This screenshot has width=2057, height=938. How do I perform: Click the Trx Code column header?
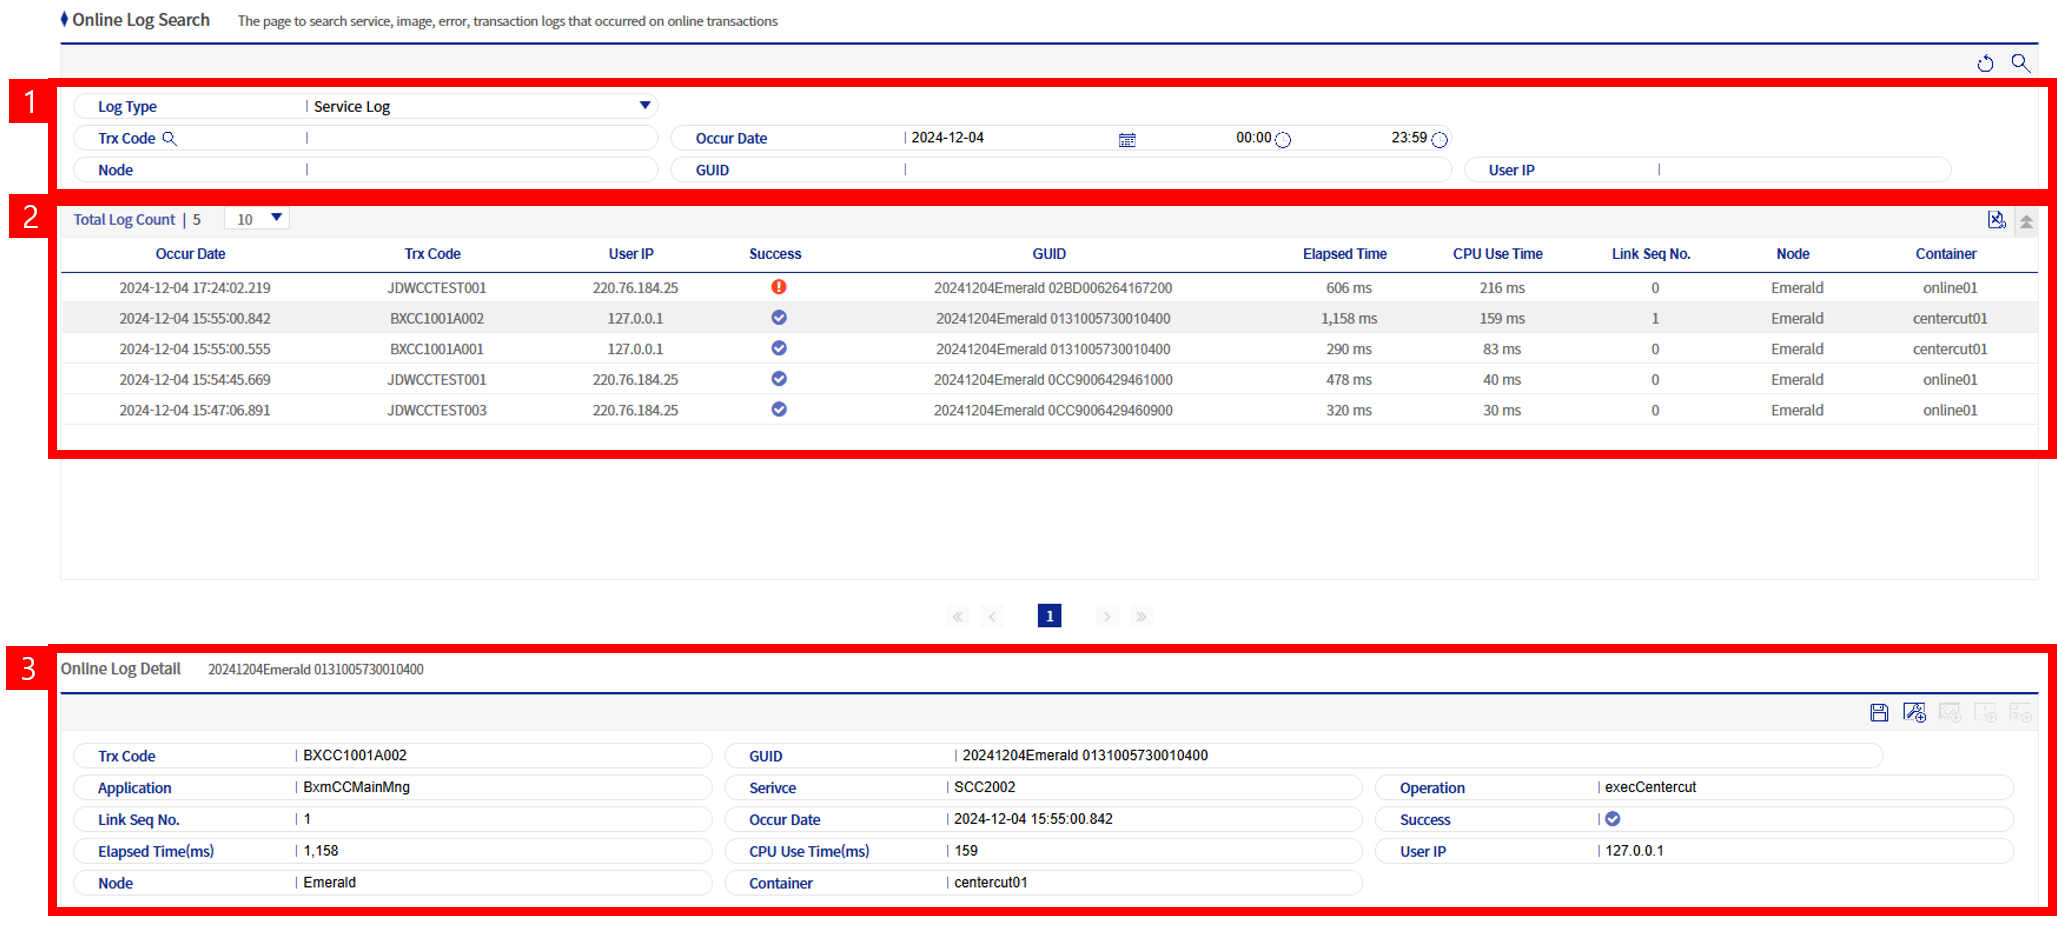432,254
